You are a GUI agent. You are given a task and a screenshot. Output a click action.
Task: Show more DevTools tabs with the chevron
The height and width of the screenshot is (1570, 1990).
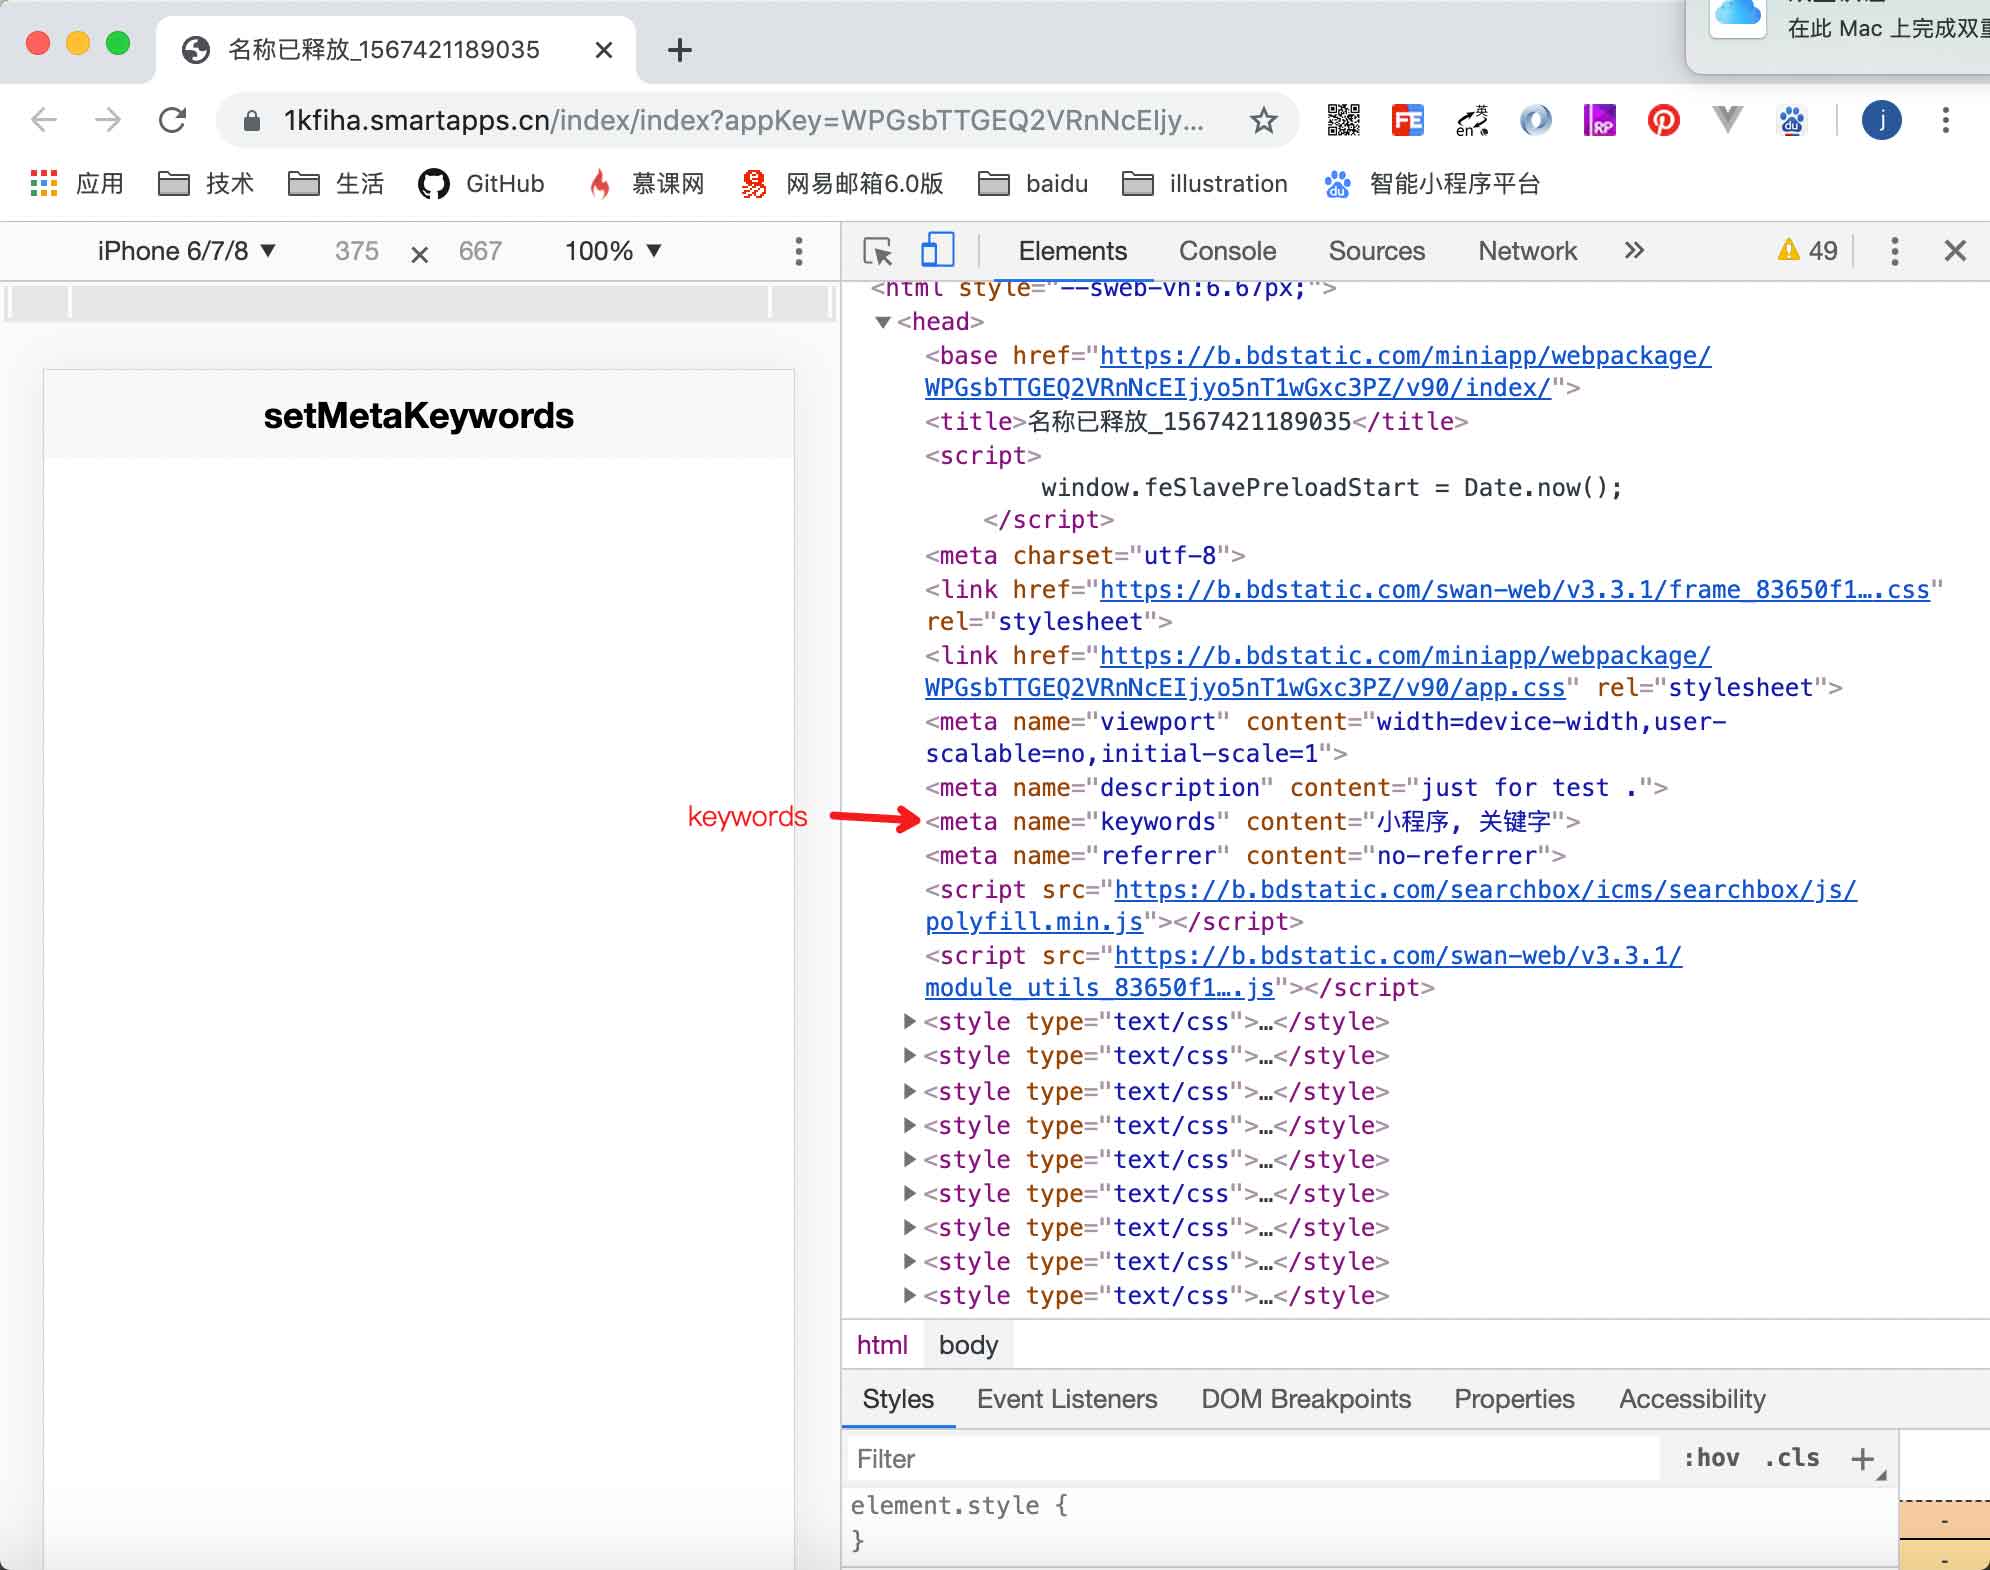click(x=1634, y=251)
